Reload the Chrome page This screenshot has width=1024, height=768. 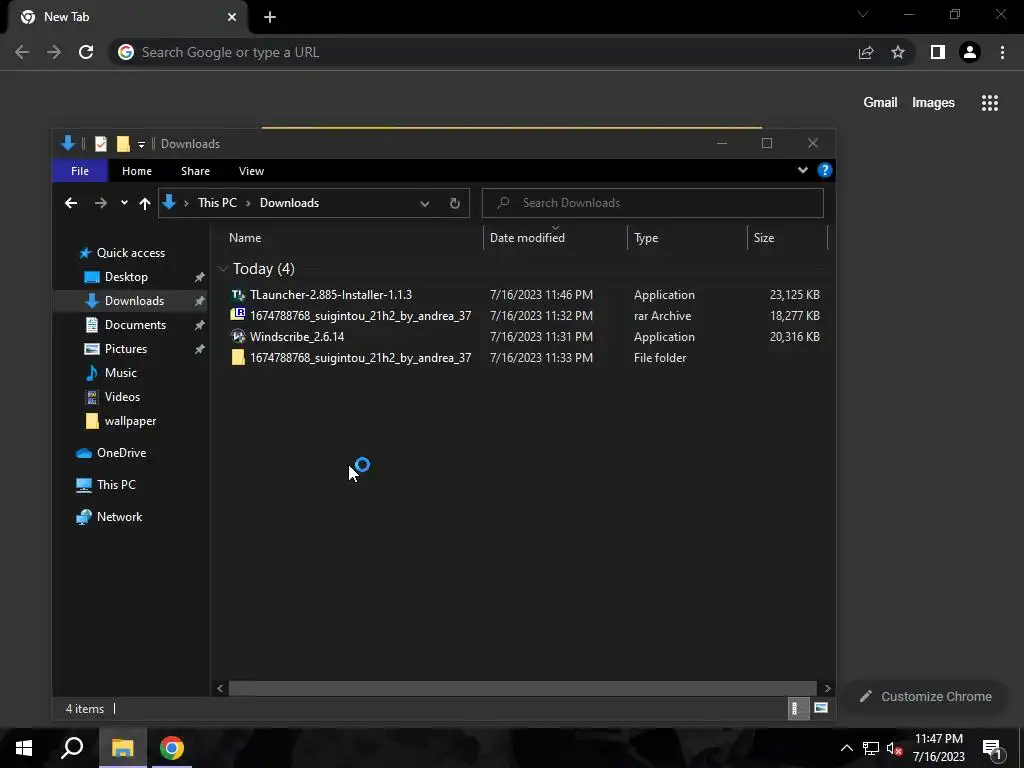(x=86, y=52)
